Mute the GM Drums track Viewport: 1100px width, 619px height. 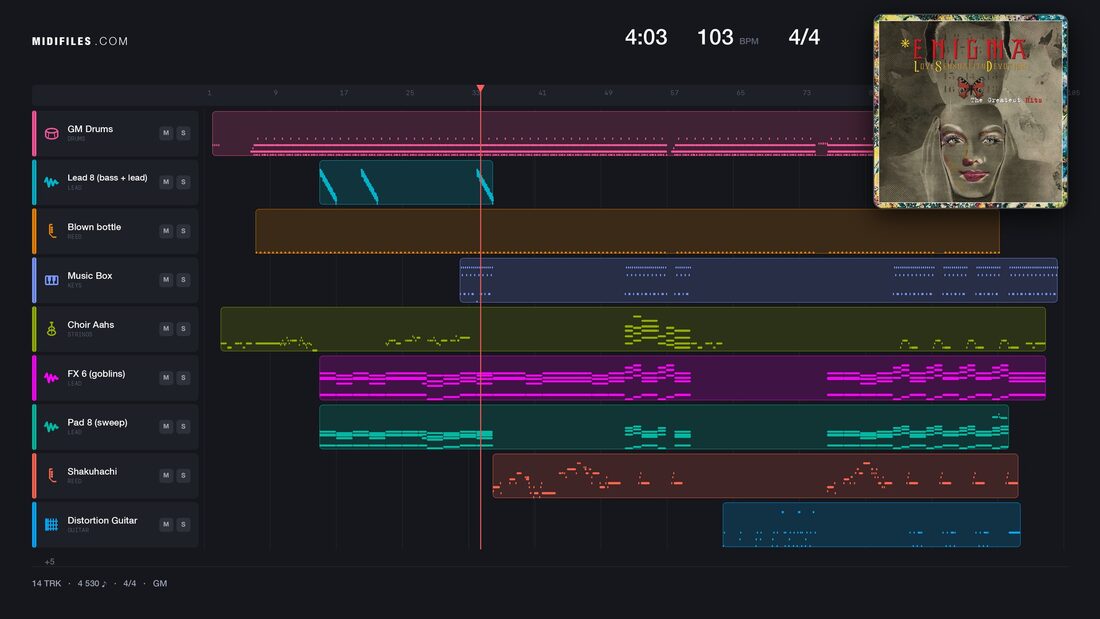pyautogui.click(x=166, y=133)
